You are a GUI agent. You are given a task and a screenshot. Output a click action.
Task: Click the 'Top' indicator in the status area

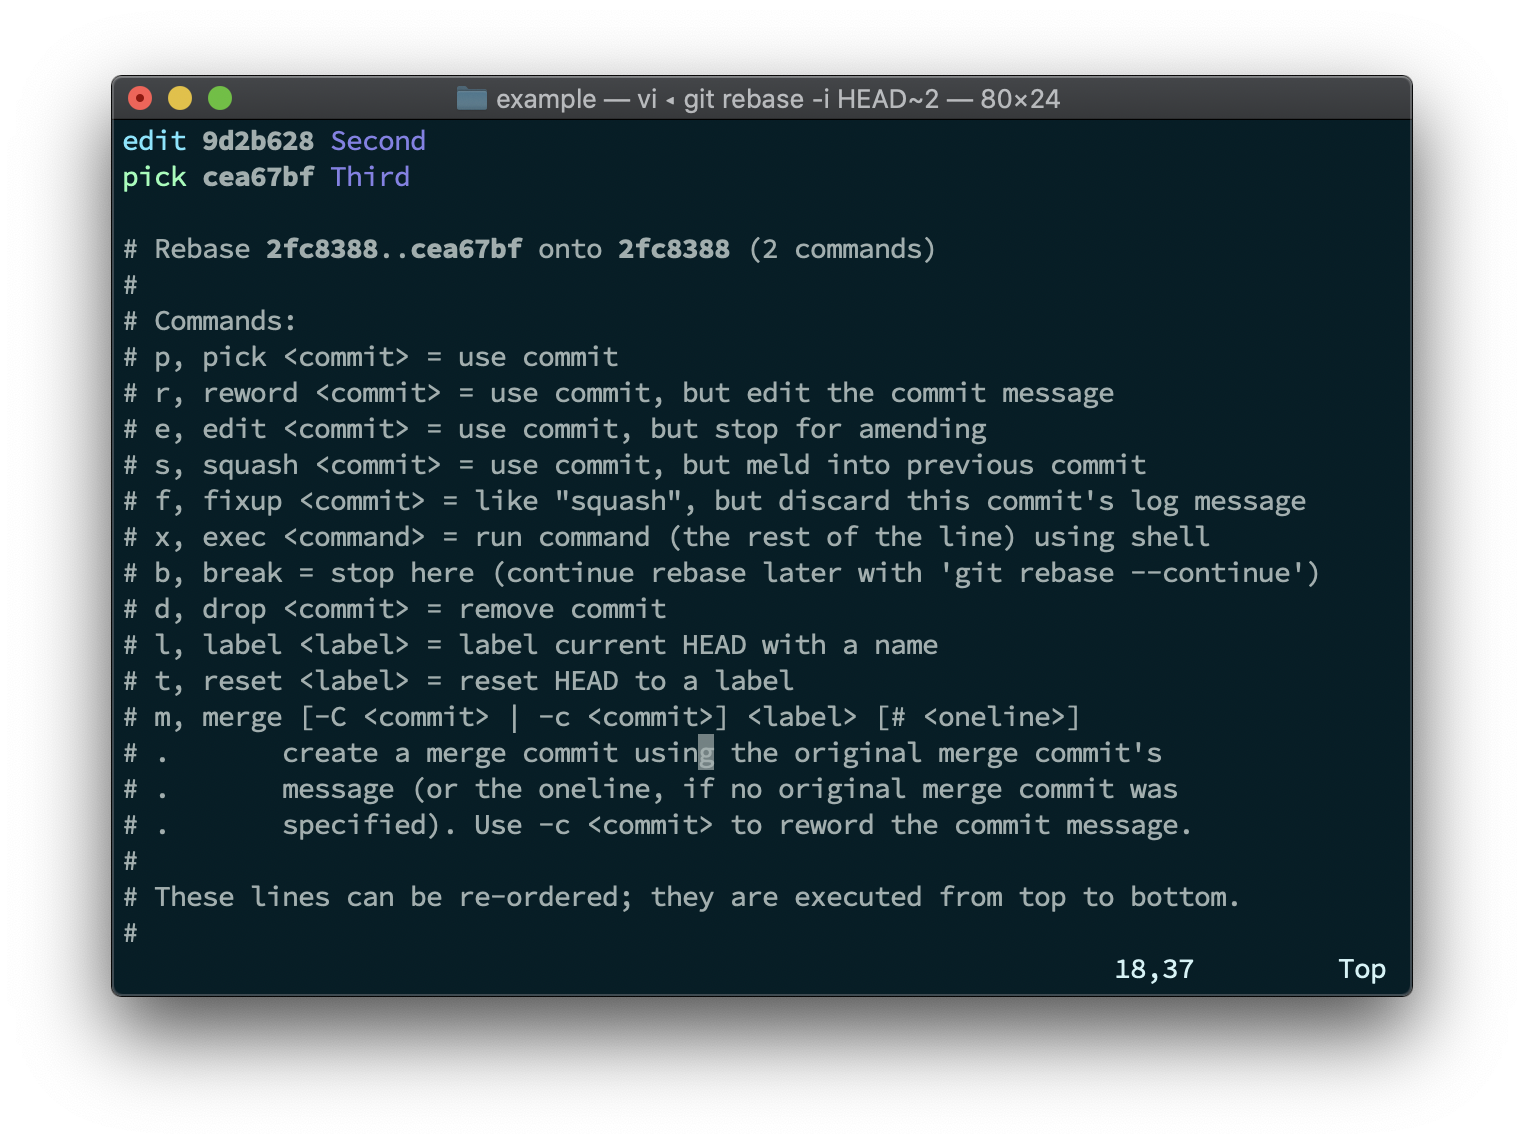pos(1362,968)
